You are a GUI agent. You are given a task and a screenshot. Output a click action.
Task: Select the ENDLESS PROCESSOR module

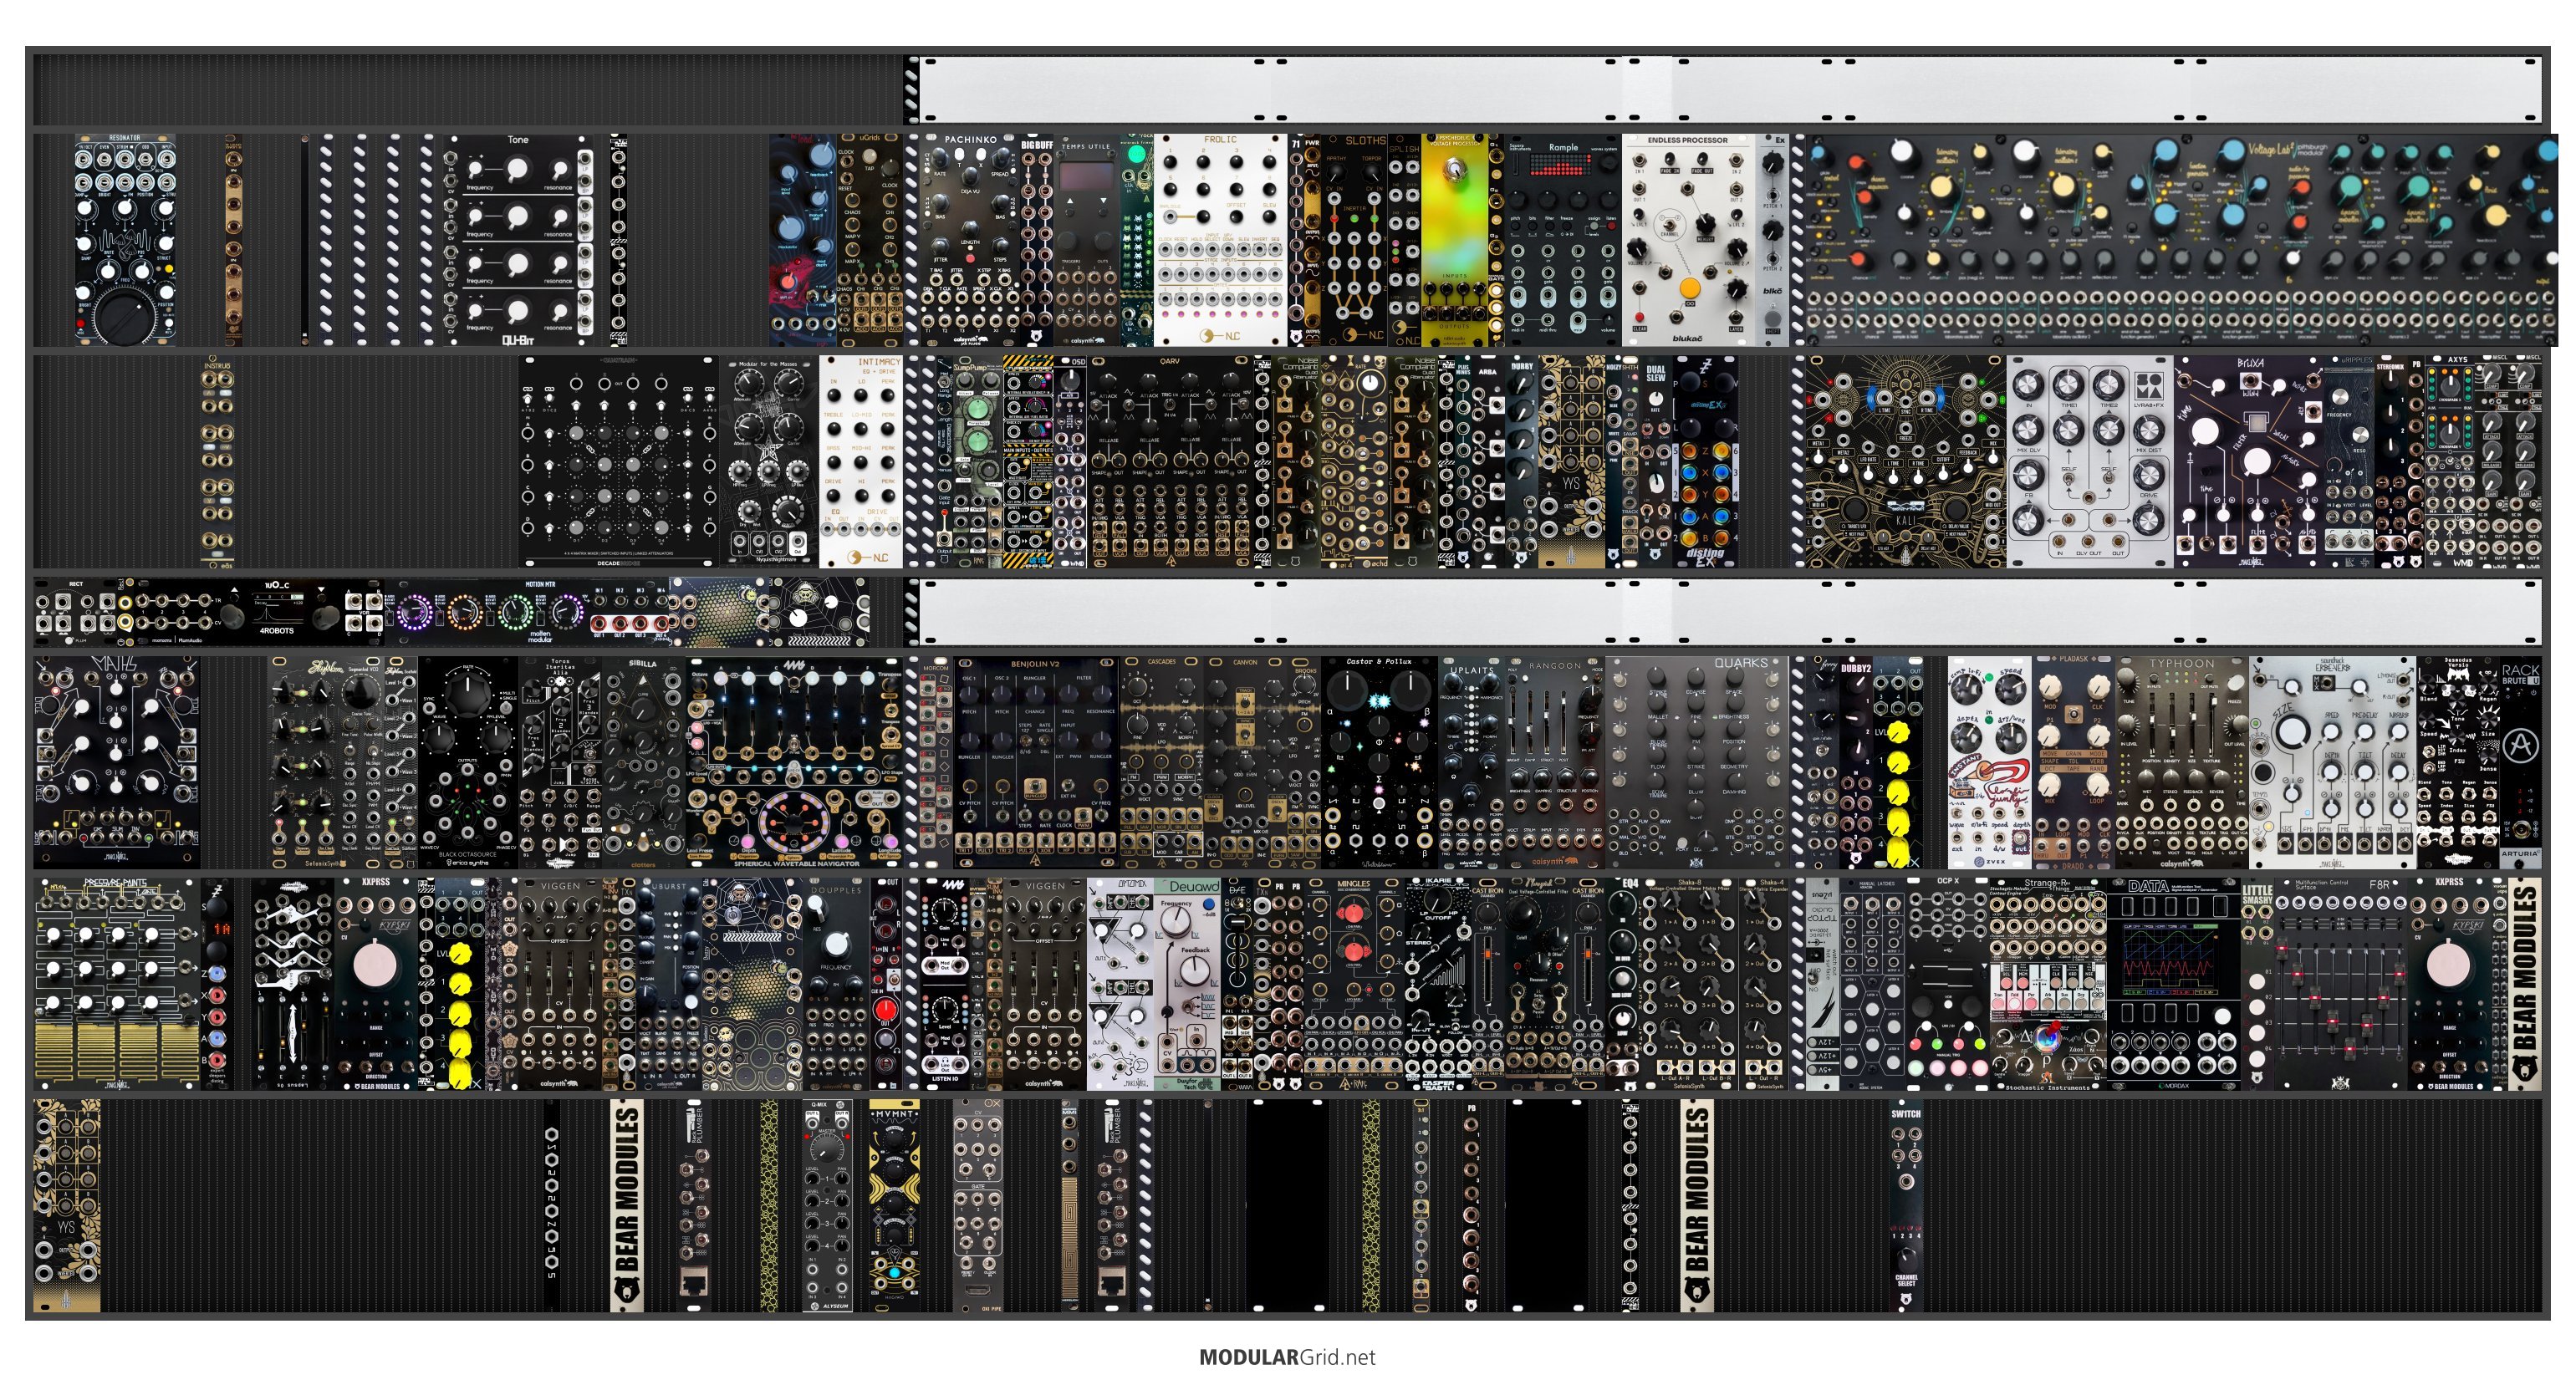point(1688,240)
